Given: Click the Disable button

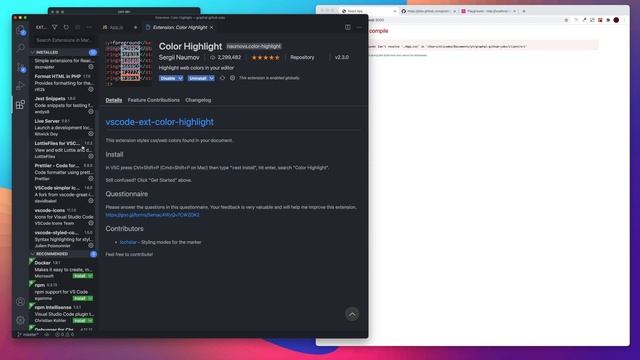Looking at the screenshot, I should (x=168, y=78).
